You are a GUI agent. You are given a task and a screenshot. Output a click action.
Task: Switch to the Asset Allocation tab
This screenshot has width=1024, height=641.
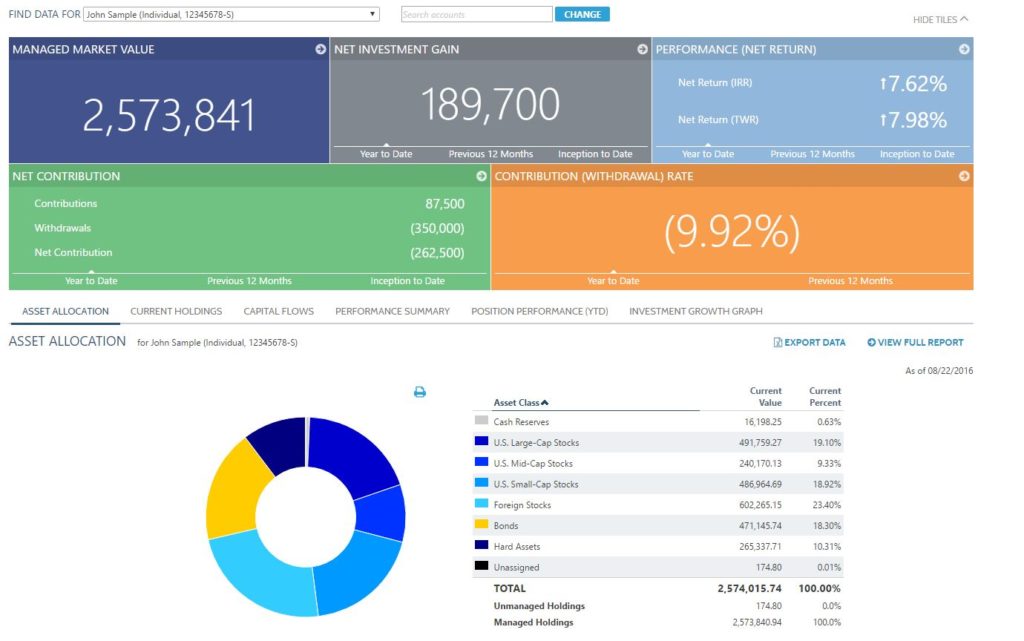pos(65,311)
